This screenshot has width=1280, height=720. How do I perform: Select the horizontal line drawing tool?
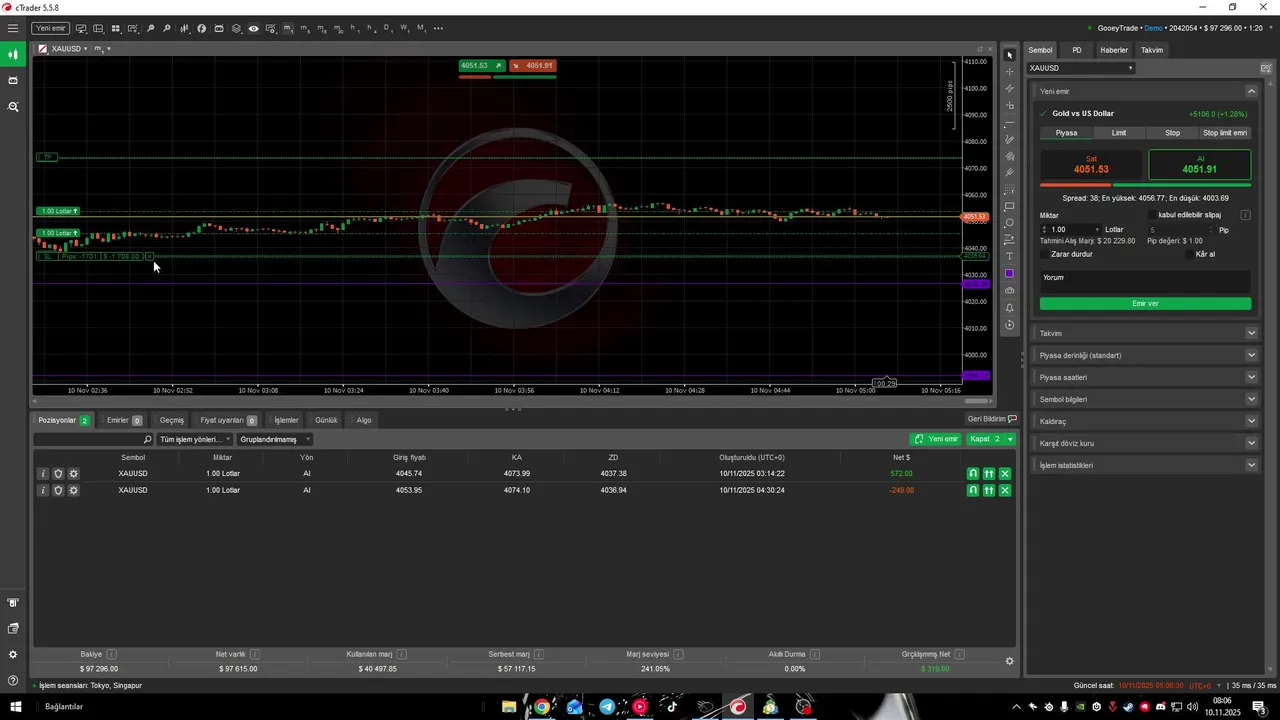[1009, 122]
